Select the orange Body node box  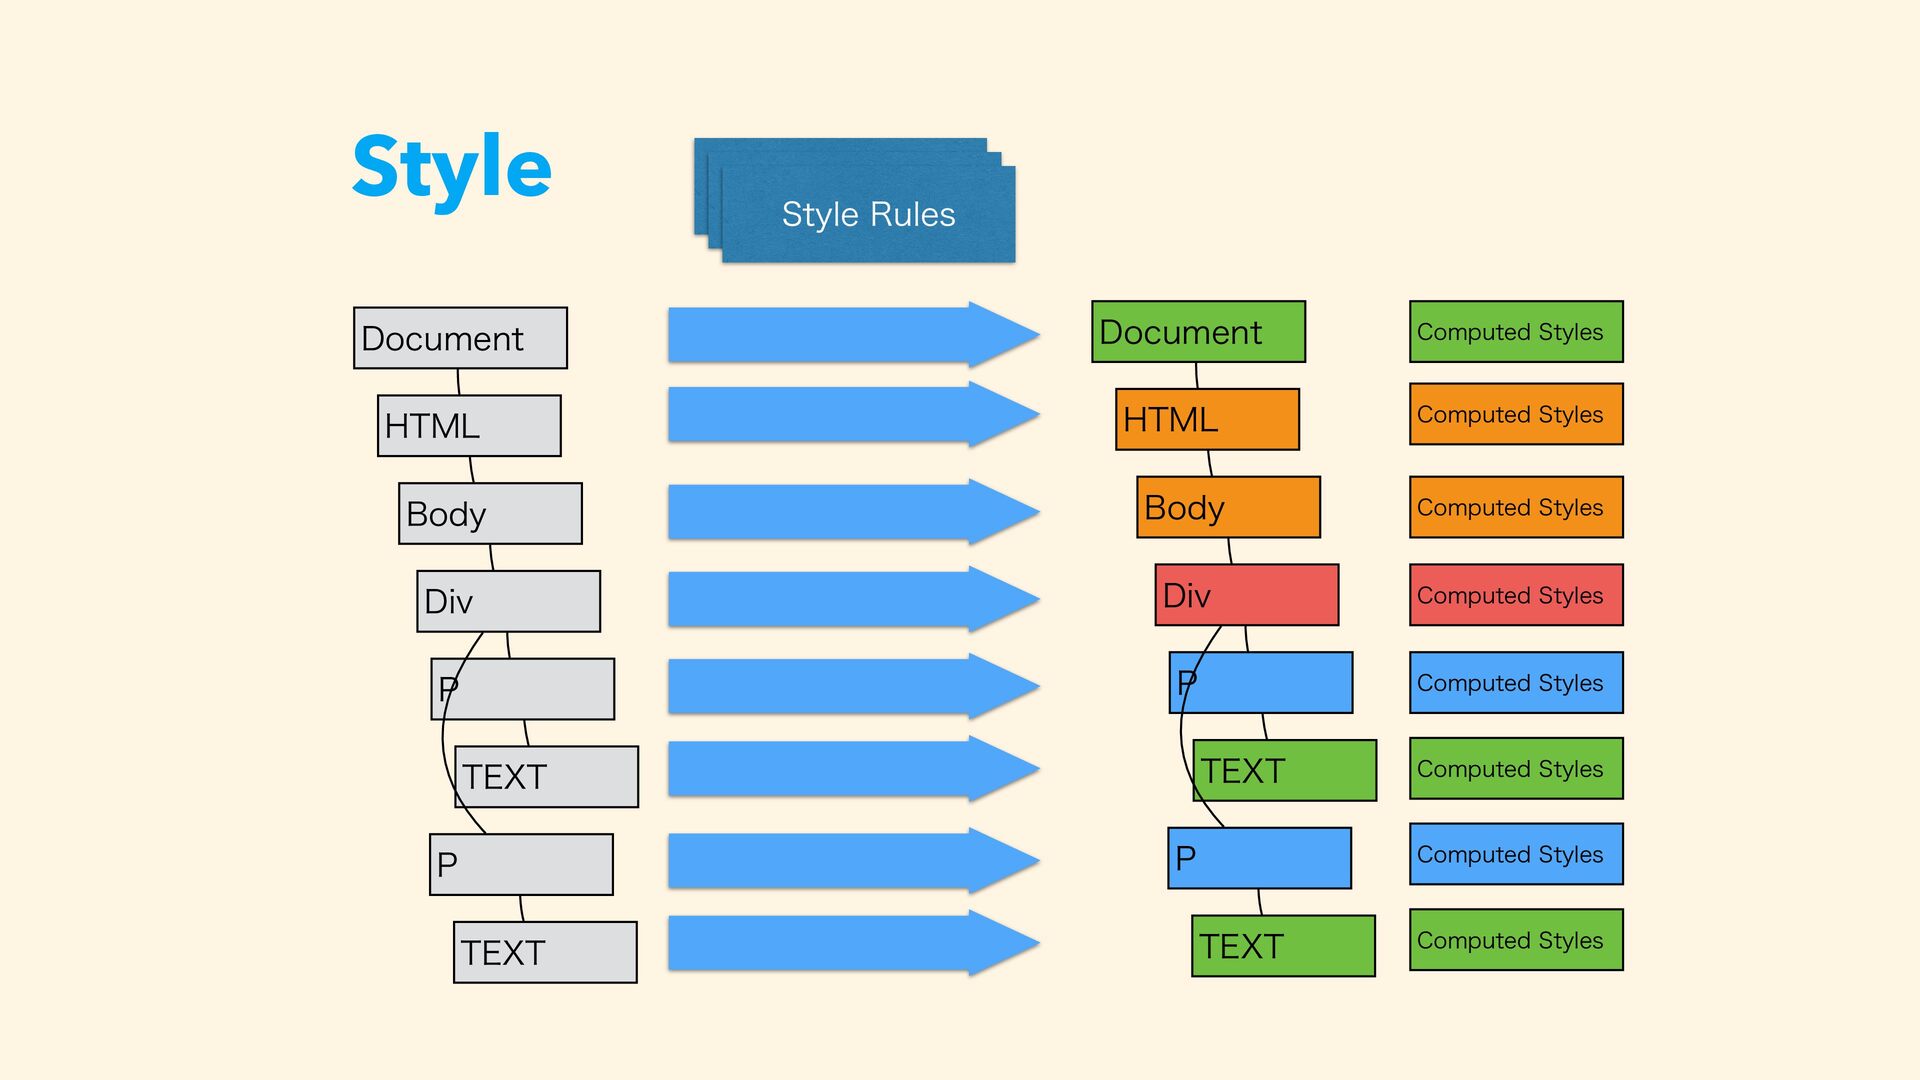1229,507
